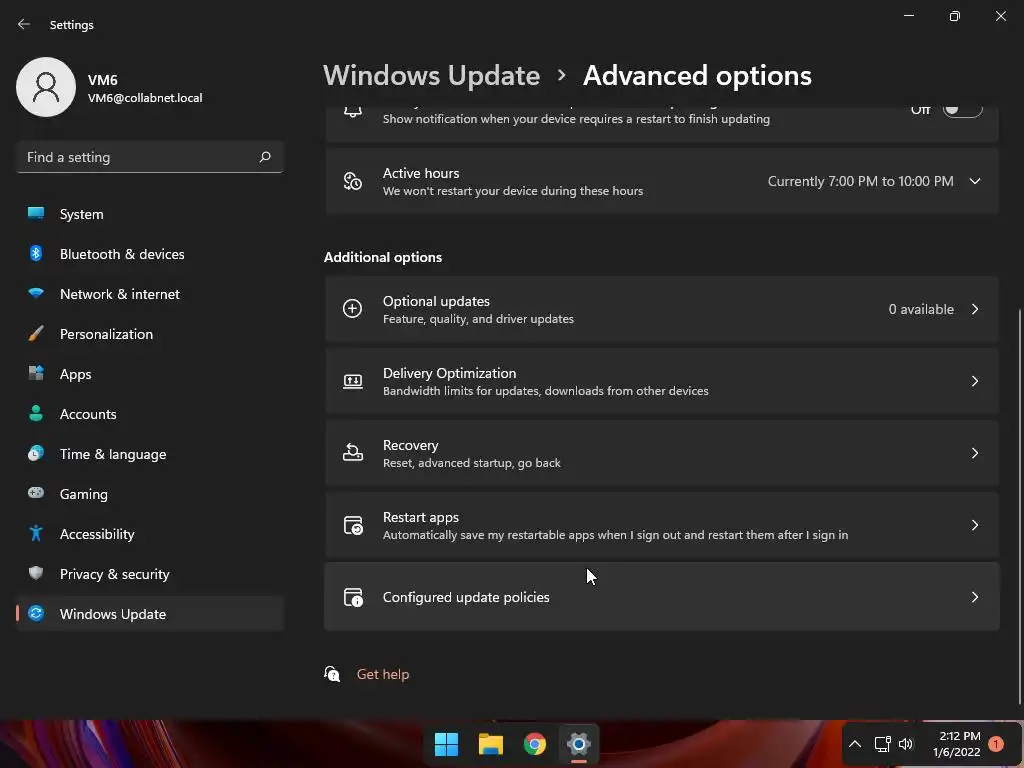Click the Configured update policies icon
This screenshot has width=1024, height=768.
tap(353, 597)
